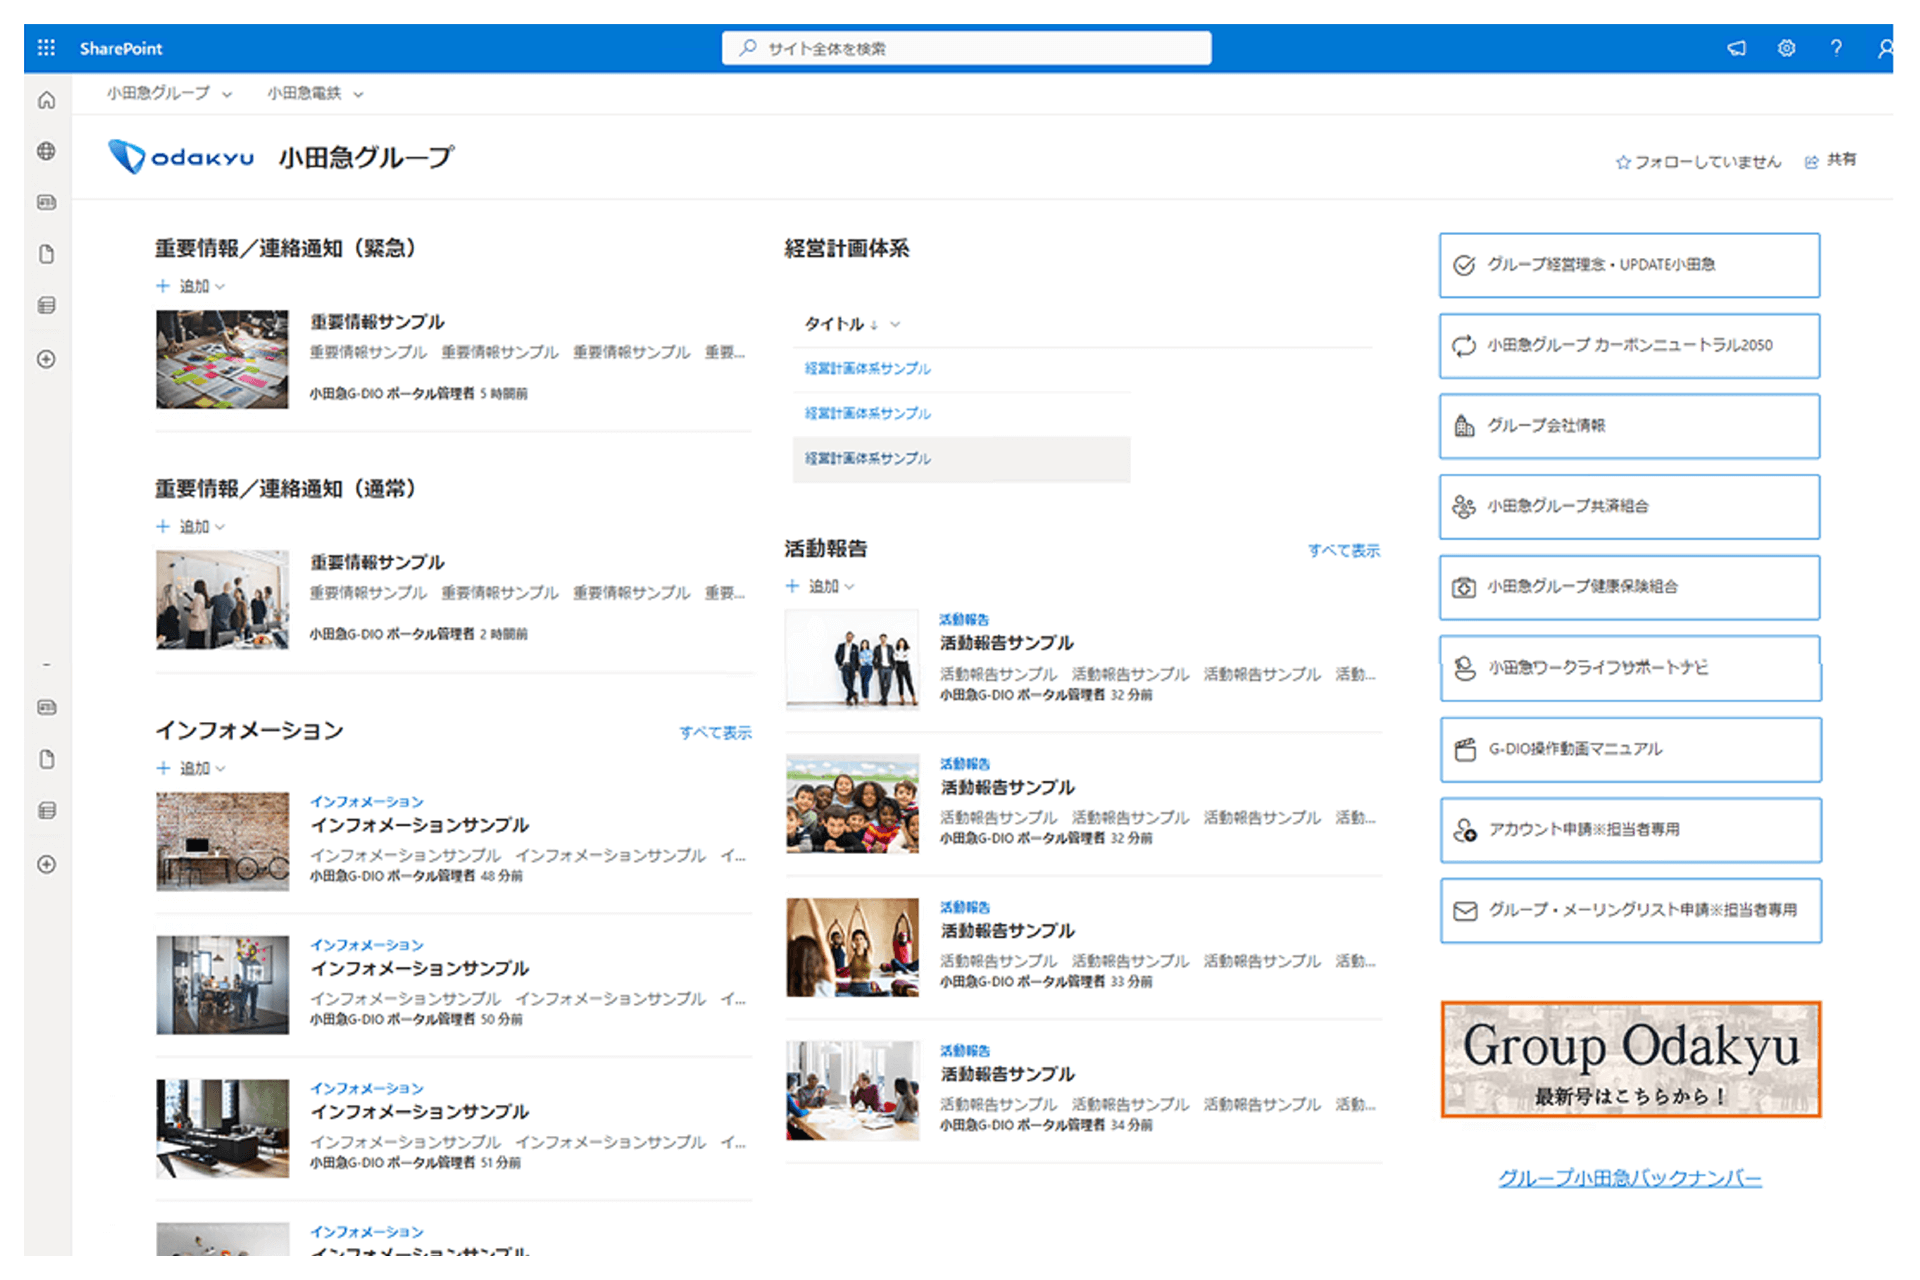1920x1280 pixels.
Task: Open グループ小田急バックナンバー link
Action: [1630, 1178]
